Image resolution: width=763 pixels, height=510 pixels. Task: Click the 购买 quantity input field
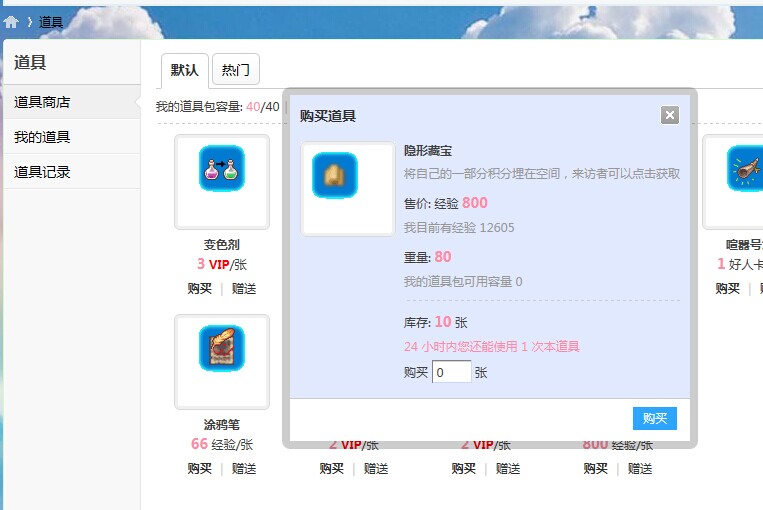click(x=452, y=372)
